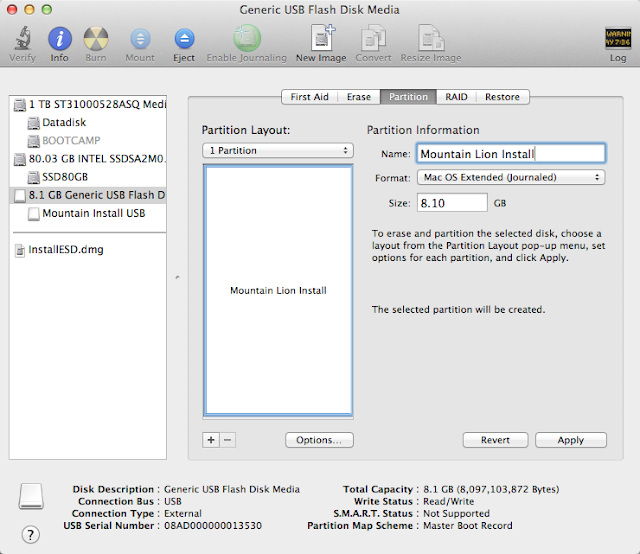
Task: Click the Total Capacity value 8.1 GB
Action: click(491, 489)
